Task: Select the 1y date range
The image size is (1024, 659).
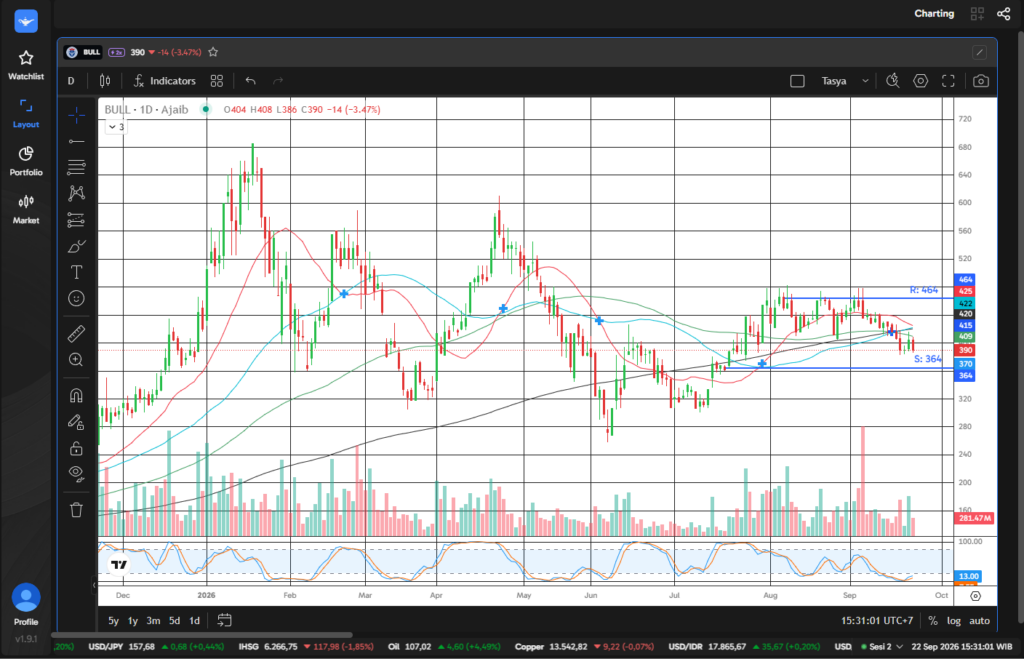Action: click(133, 620)
